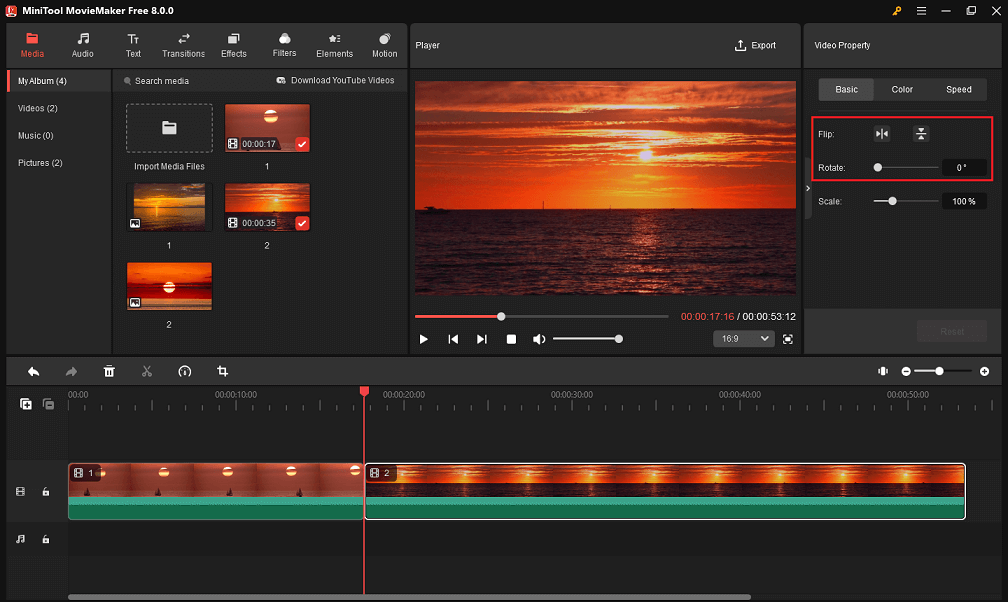This screenshot has height=602, width=1008.
Task: Open the Effects tab
Action: coord(233,46)
